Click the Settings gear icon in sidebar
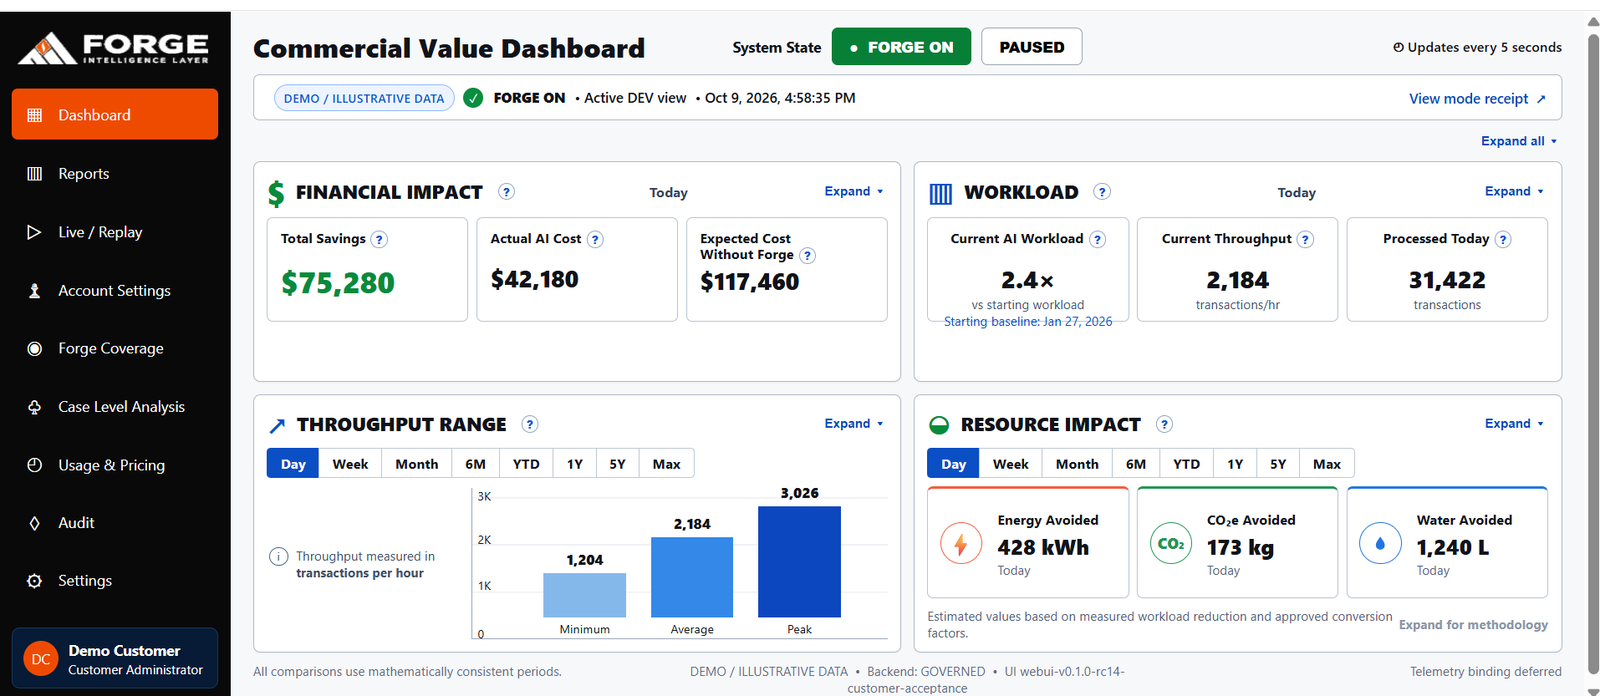Screen dimensions: 1600x696 click(34, 581)
